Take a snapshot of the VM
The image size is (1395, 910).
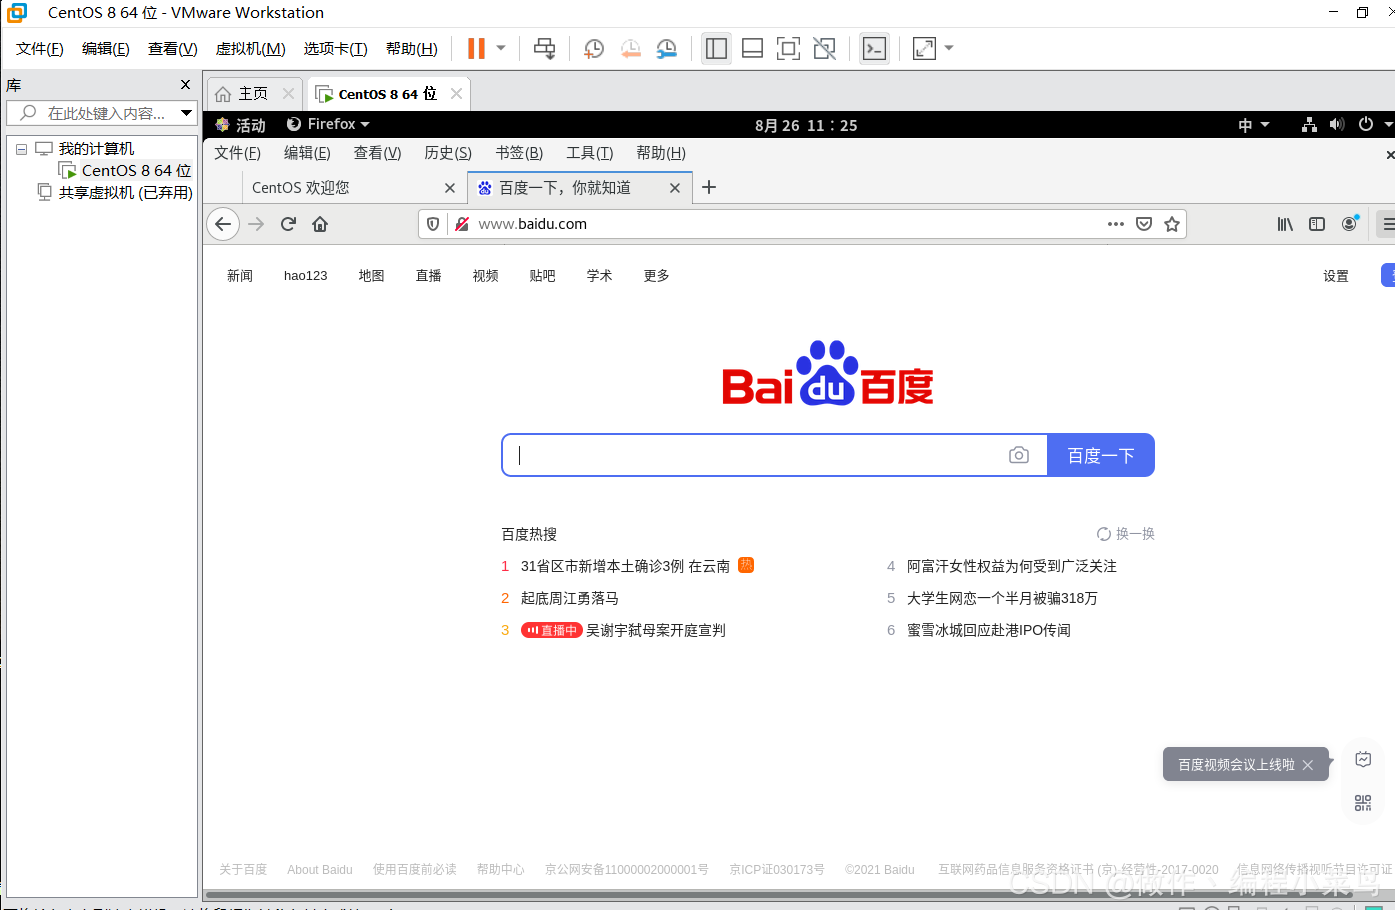point(594,48)
